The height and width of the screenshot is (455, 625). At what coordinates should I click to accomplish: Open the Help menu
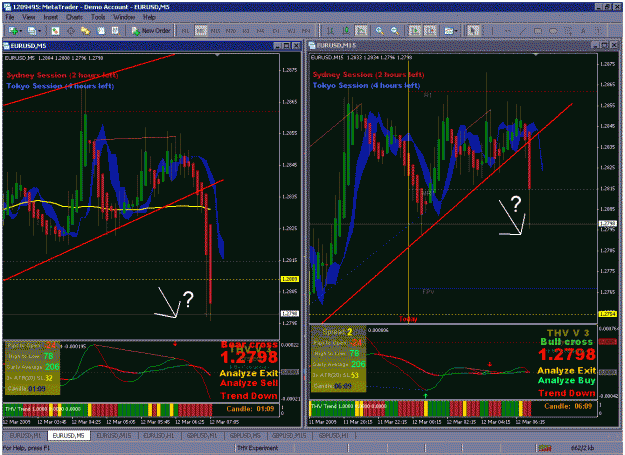[149, 17]
